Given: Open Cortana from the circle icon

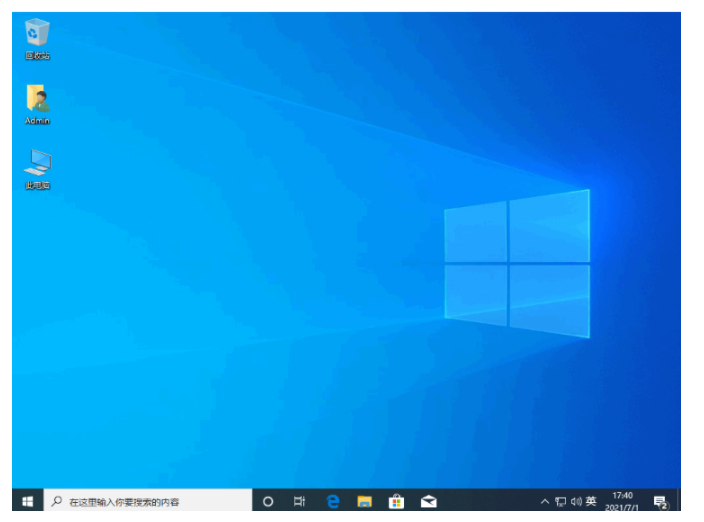Looking at the screenshot, I should tap(268, 501).
